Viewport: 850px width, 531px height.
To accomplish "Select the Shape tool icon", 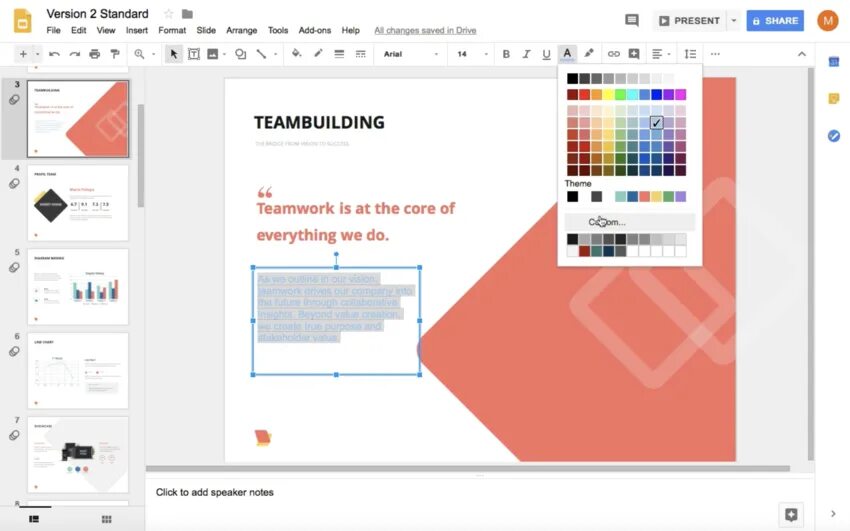I will (241, 54).
